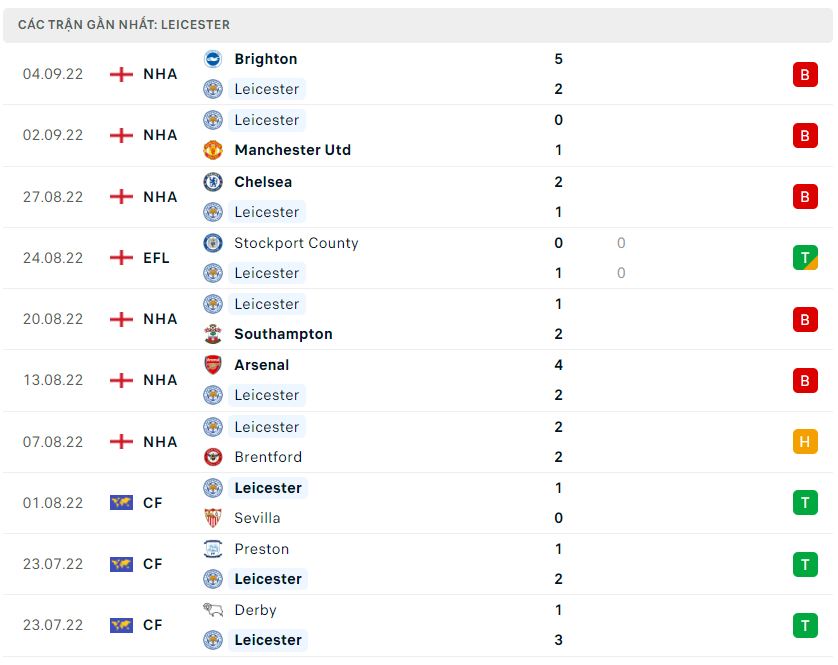Image resolution: width=838 pixels, height=665 pixels.
Task: Click the green T badge for Sevilla match
Action: 805,503
